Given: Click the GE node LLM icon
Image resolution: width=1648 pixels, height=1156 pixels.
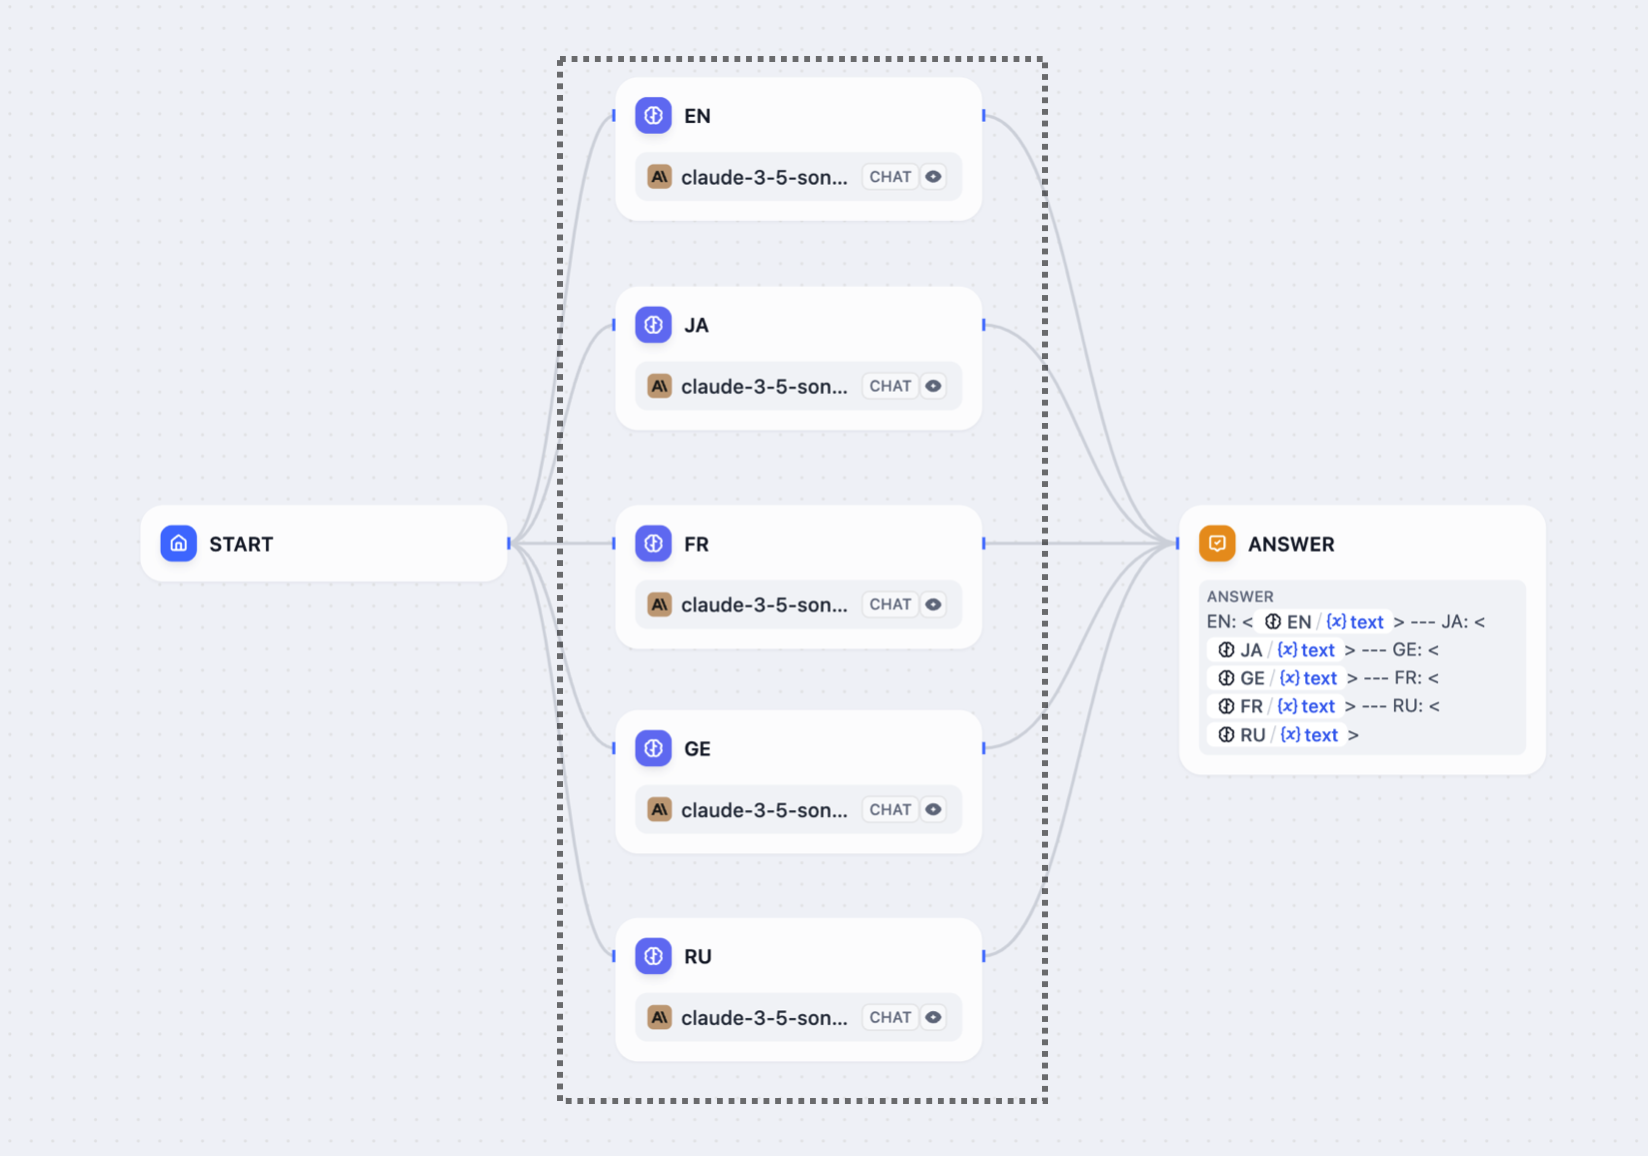Looking at the screenshot, I should (653, 748).
